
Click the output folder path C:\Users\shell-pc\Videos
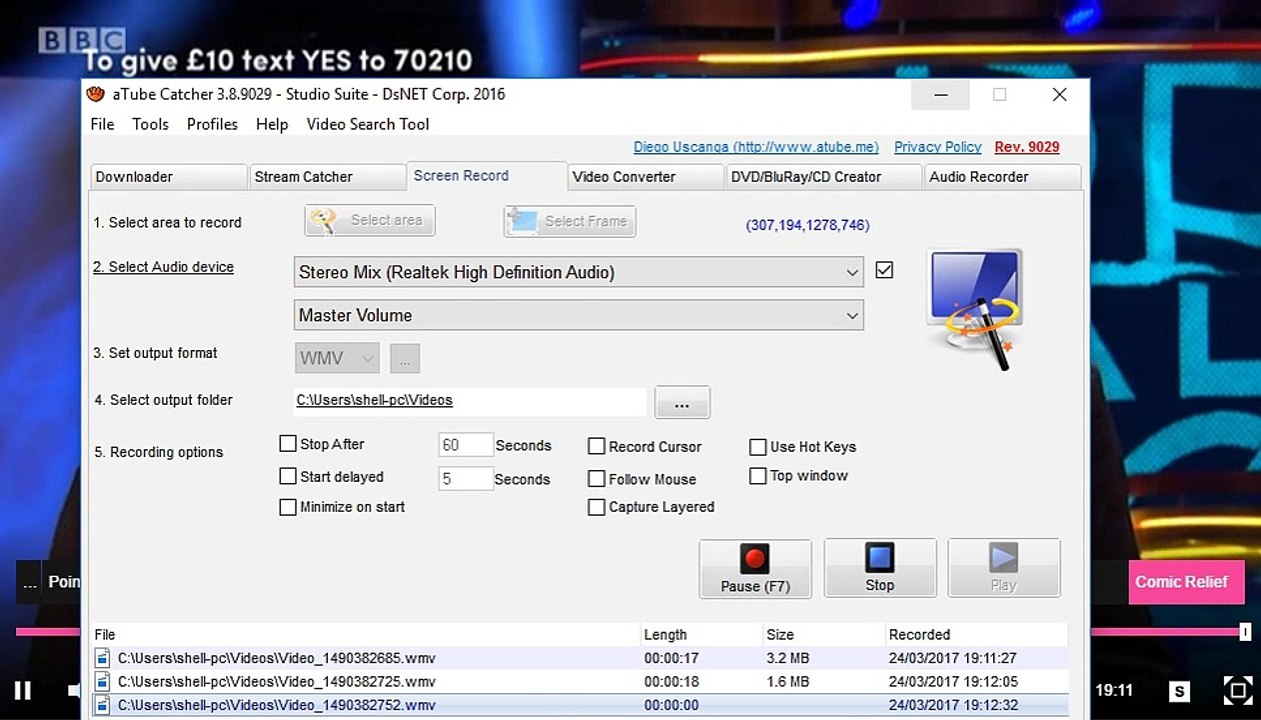(375, 400)
